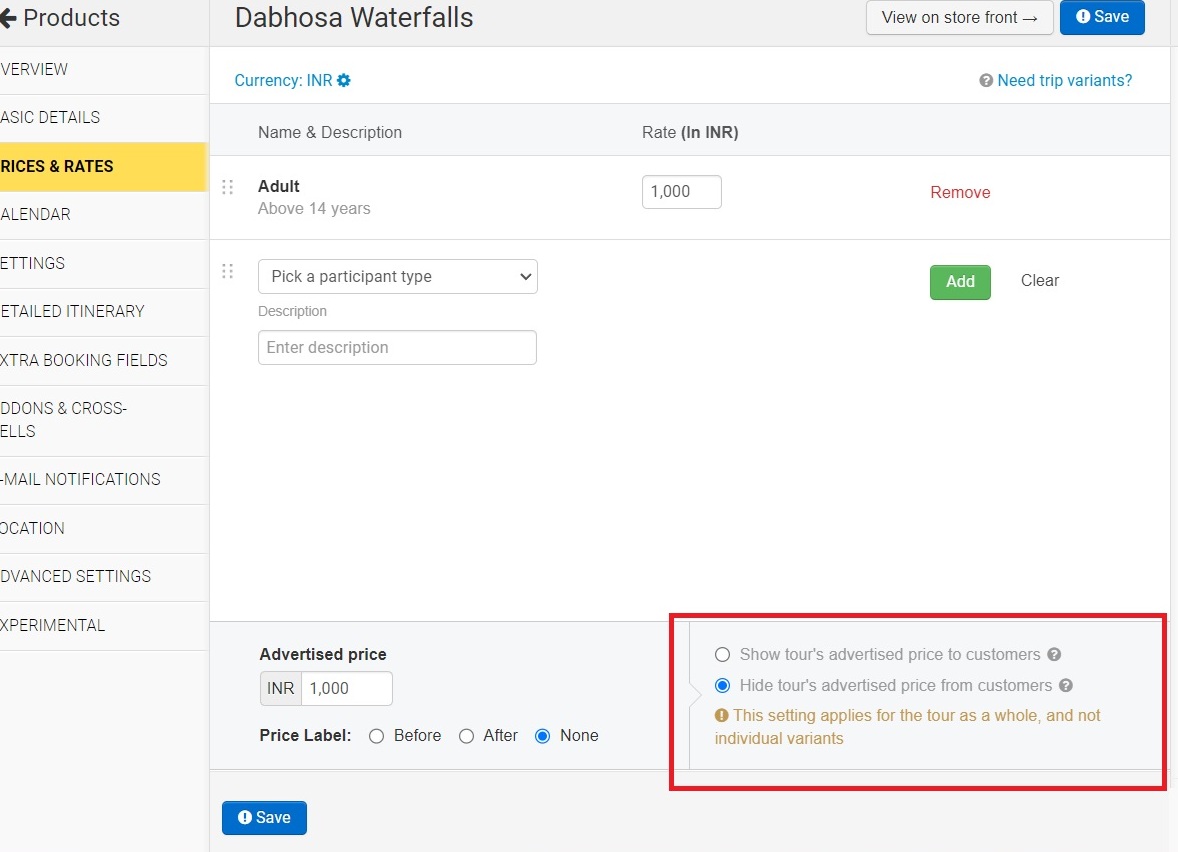Open currency settings gear icon
This screenshot has height=852, width=1178.
344,81
